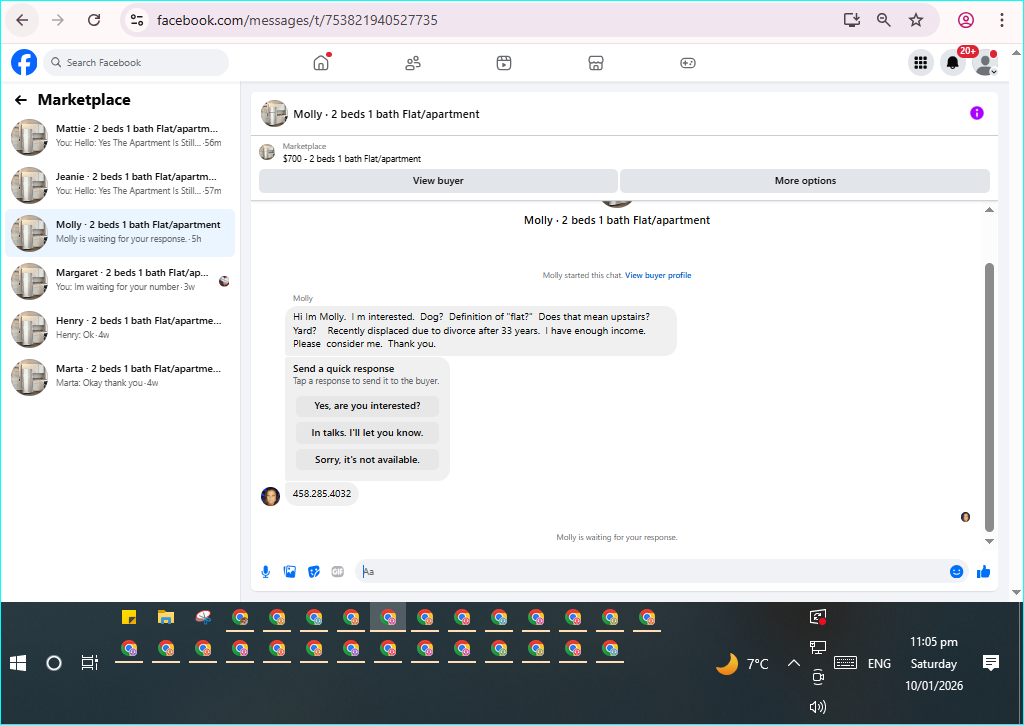Click the message text input field
The width and height of the screenshot is (1024, 725).
click(650, 572)
